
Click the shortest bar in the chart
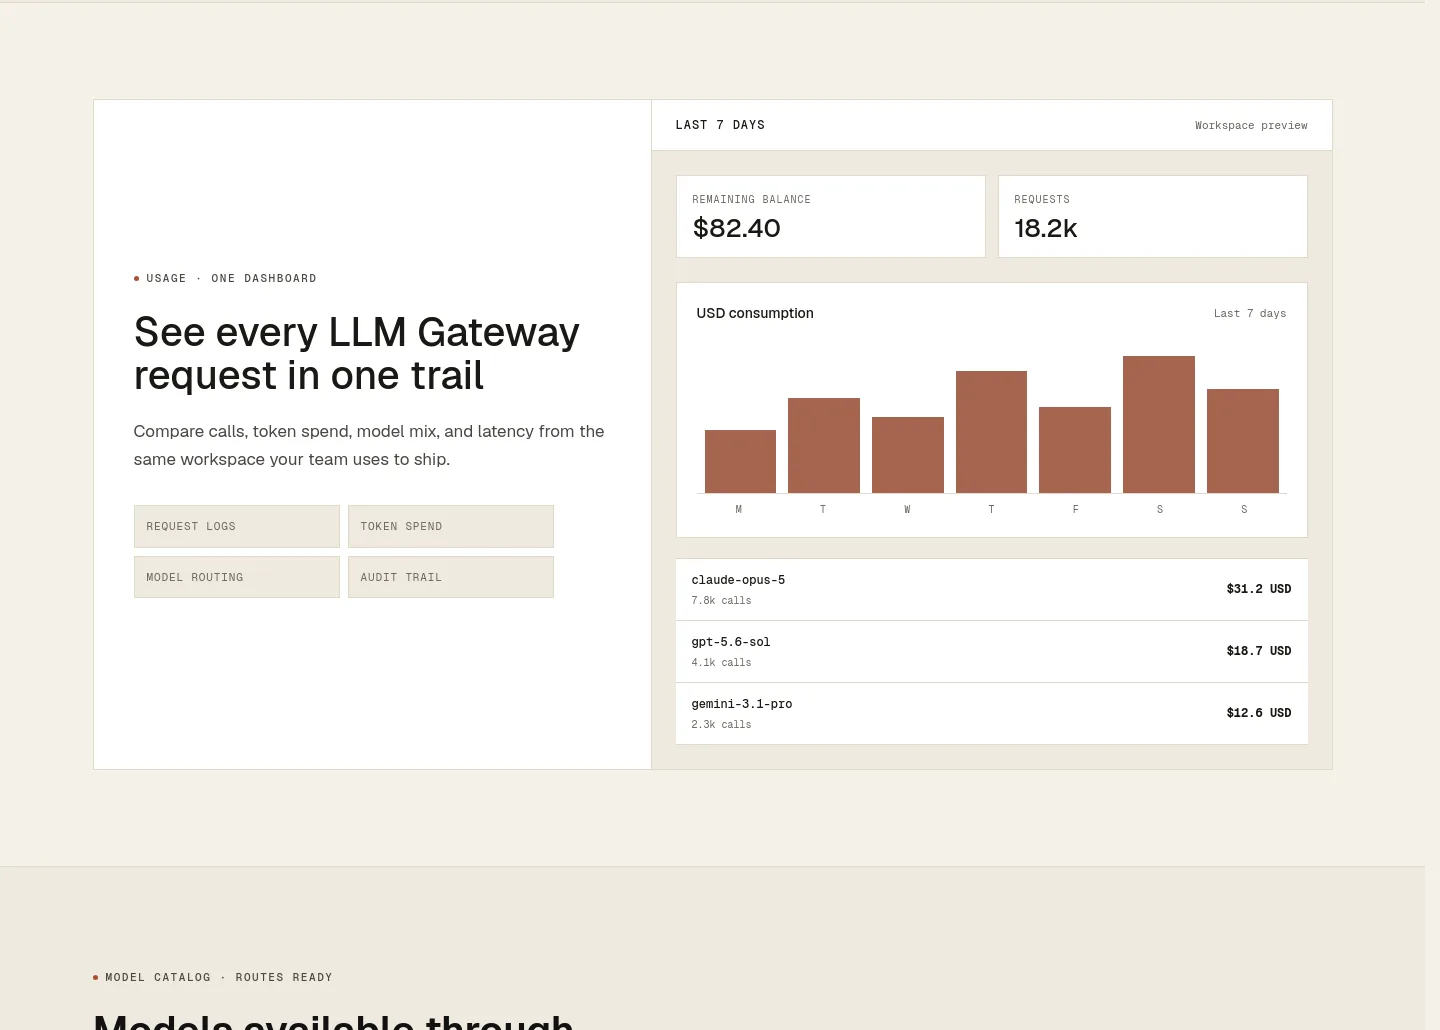(x=740, y=461)
